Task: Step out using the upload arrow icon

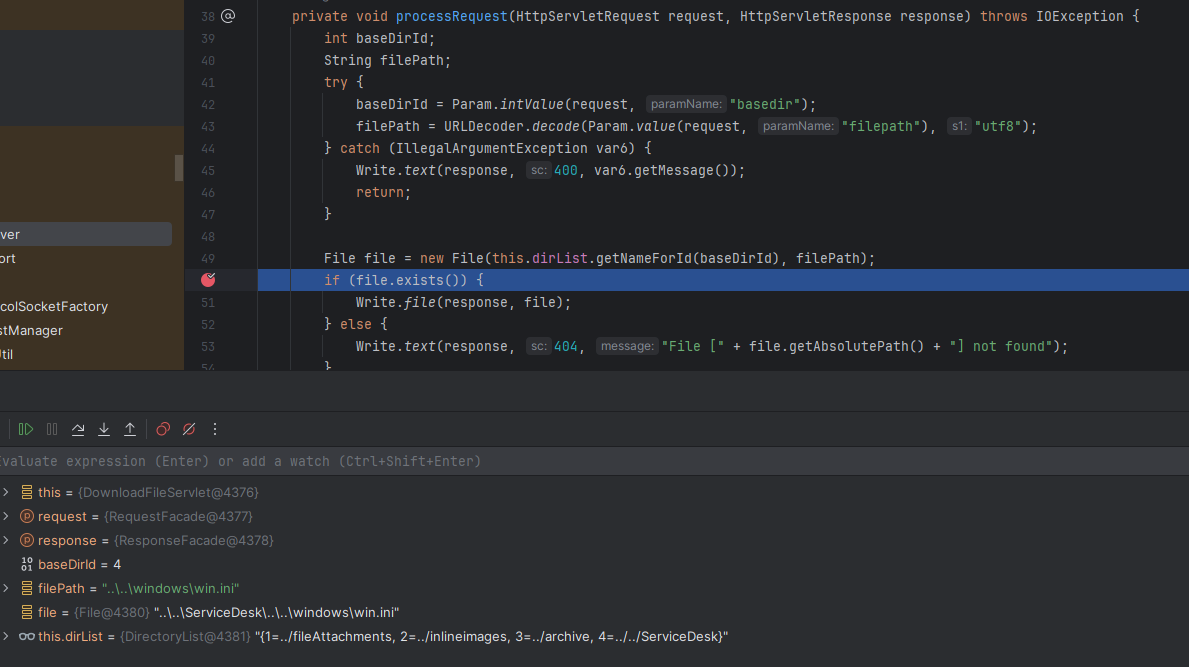Action: (130, 429)
